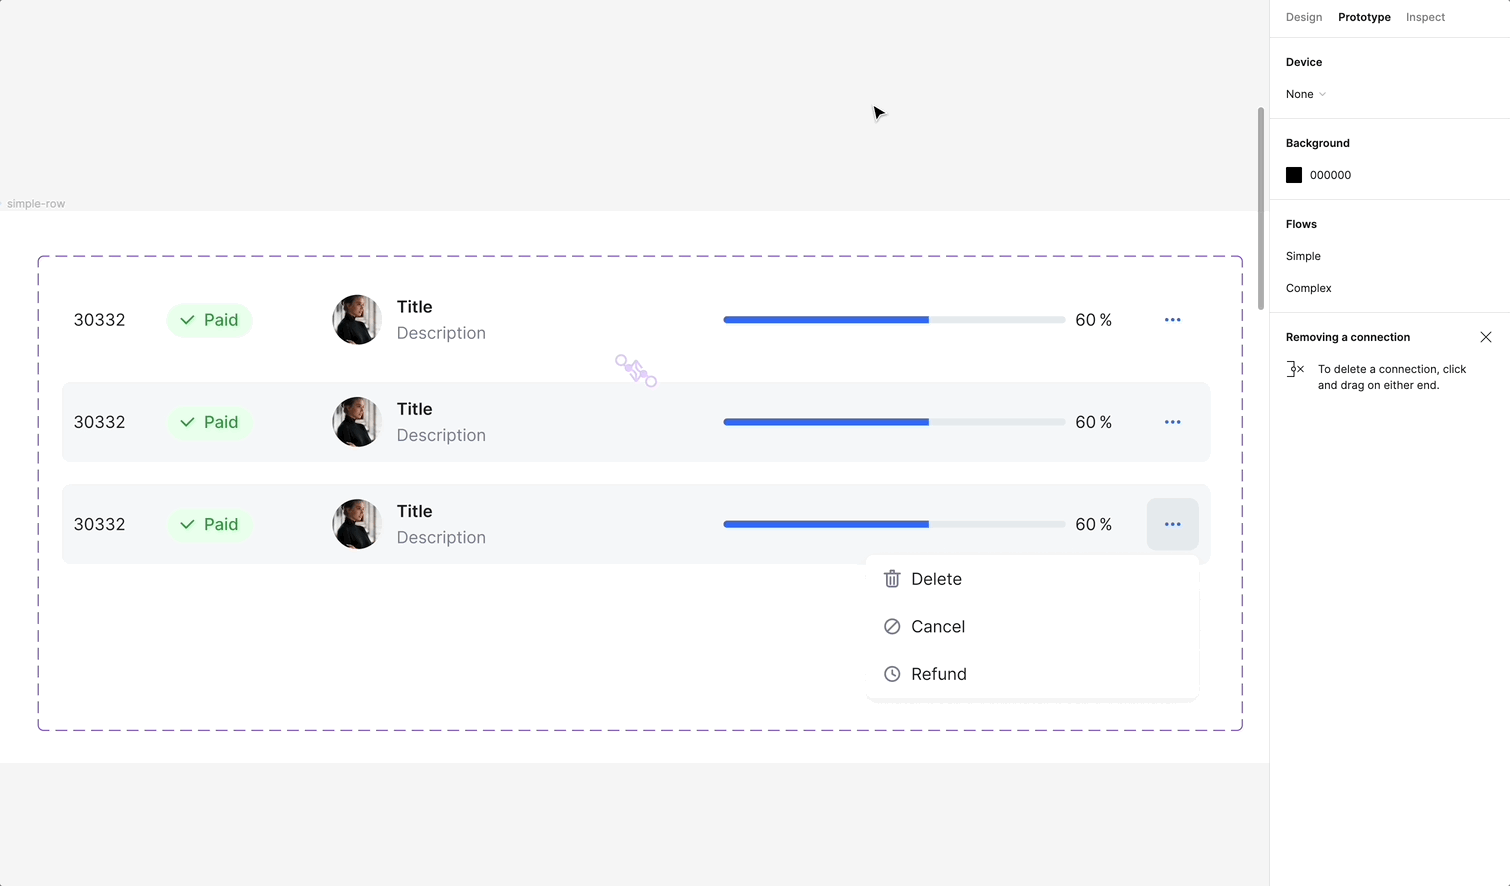This screenshot has height=886, width=1510.
Task: Click the highlighted ellipsis button in third row
Action: (1172, 524)
